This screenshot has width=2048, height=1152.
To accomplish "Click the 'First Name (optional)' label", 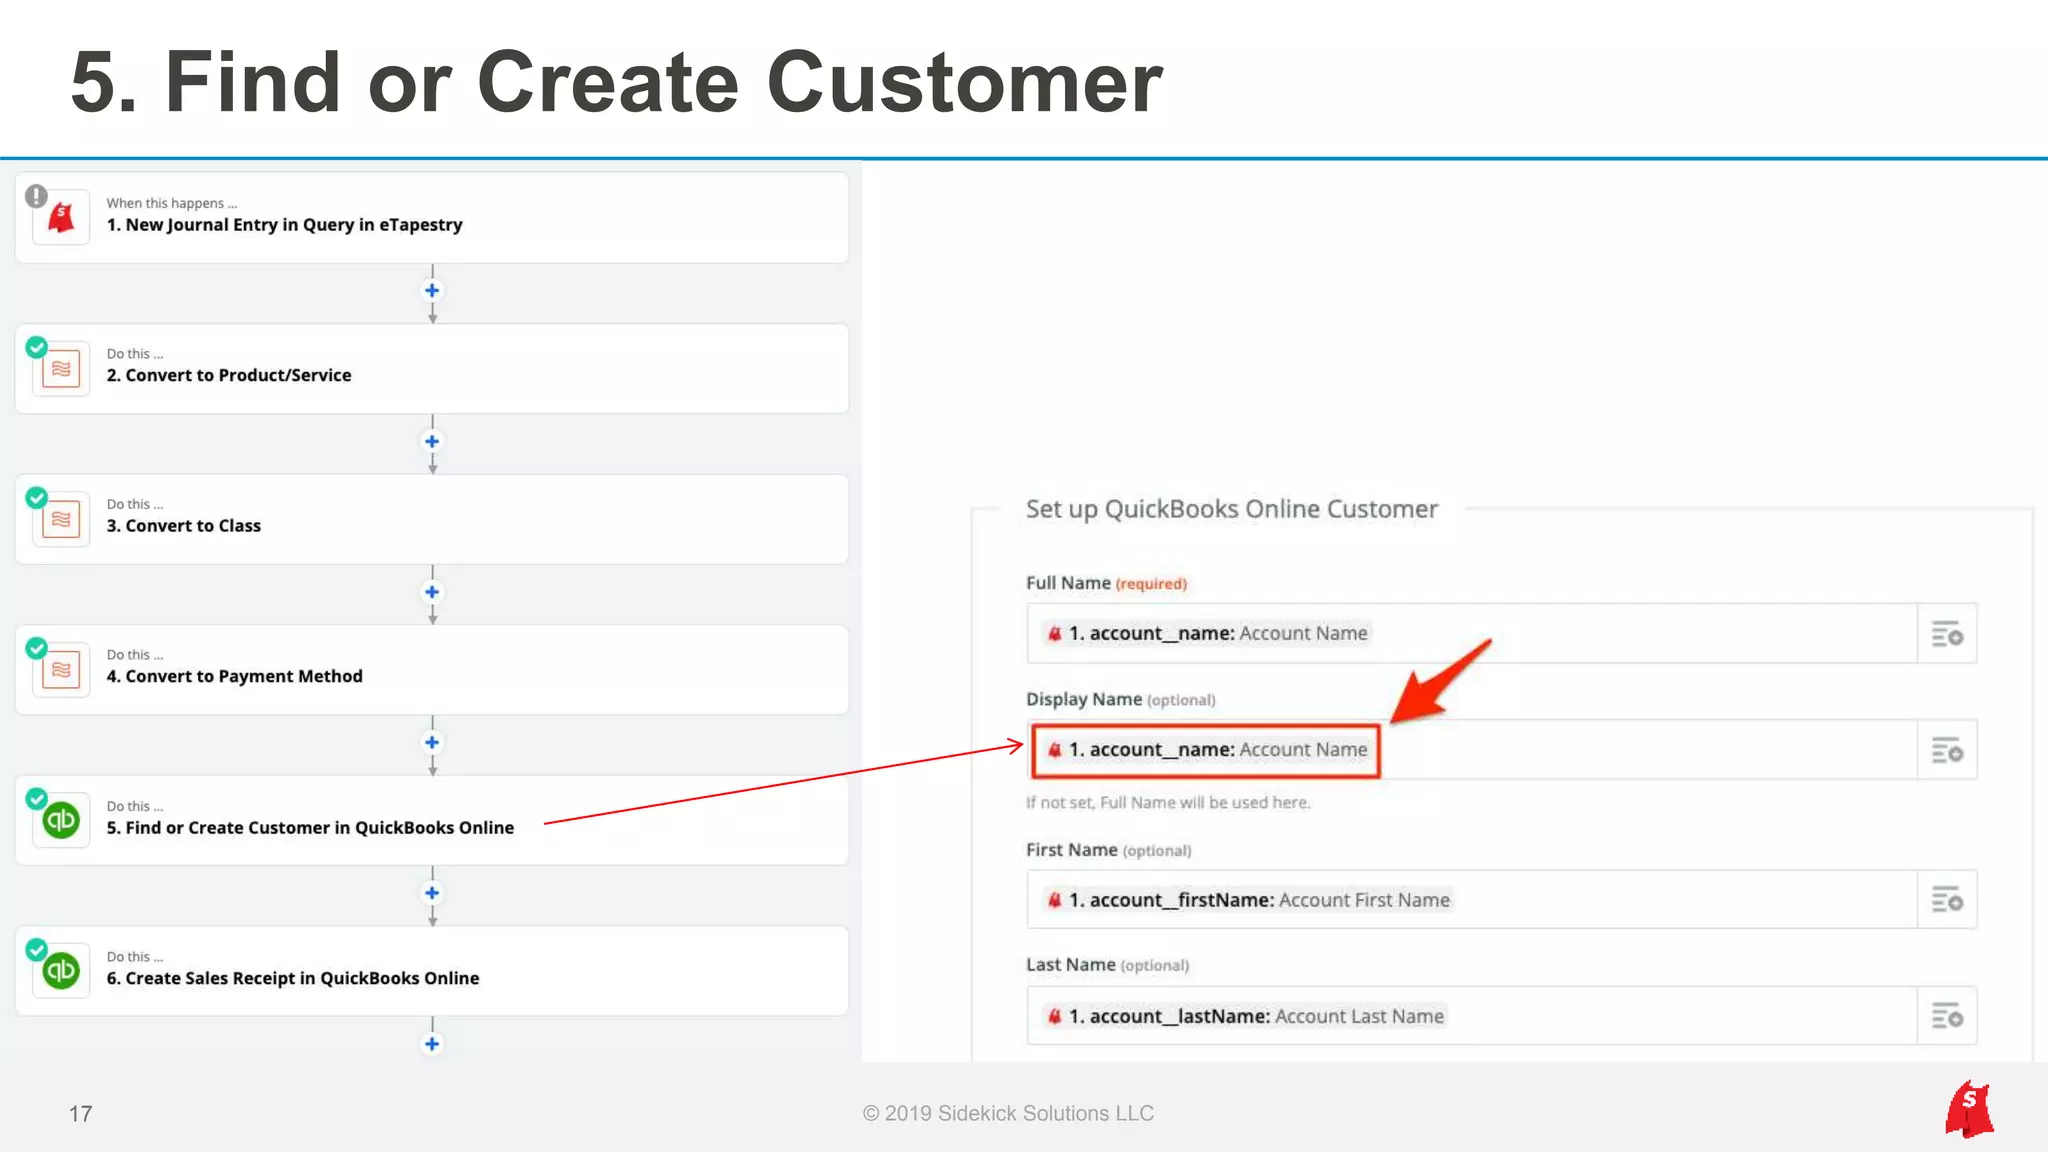I will tap(1108, 850).
